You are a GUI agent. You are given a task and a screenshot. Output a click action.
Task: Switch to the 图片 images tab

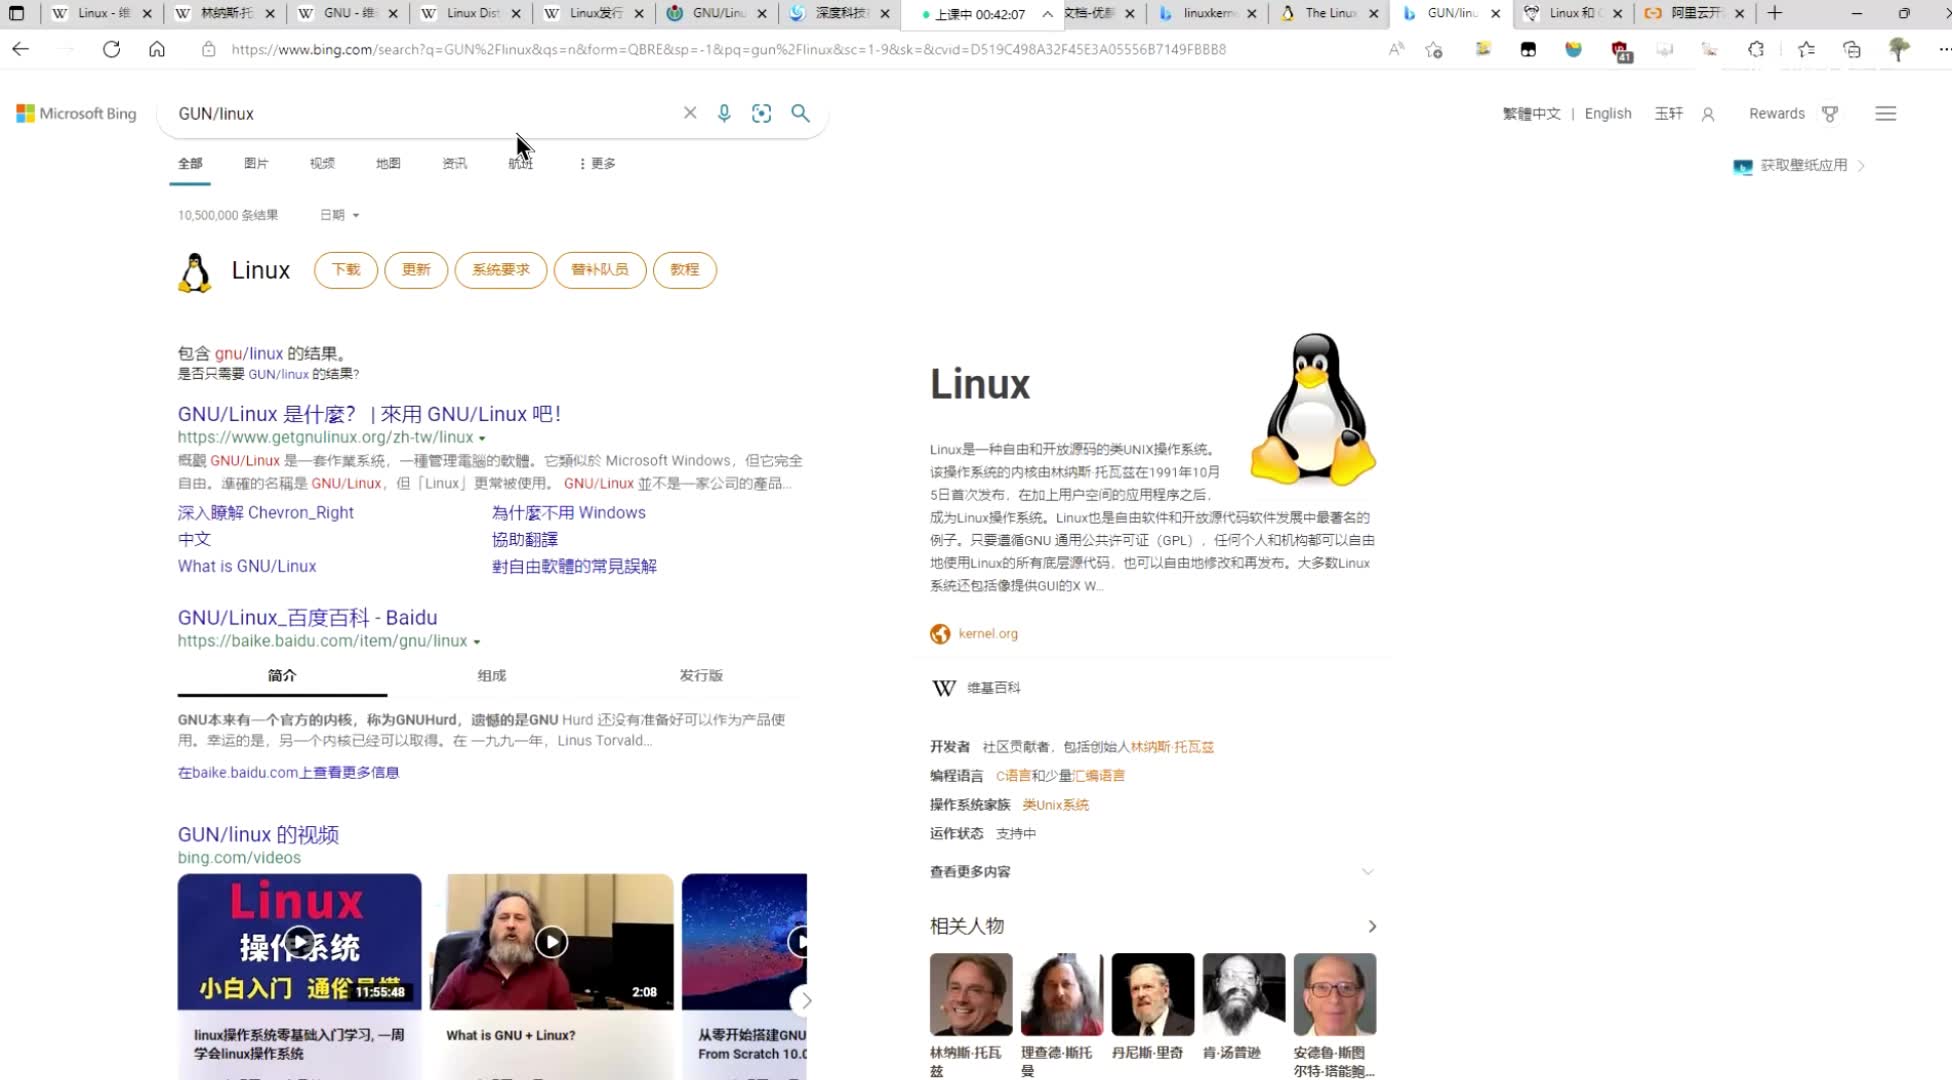(x=256, y=163)
